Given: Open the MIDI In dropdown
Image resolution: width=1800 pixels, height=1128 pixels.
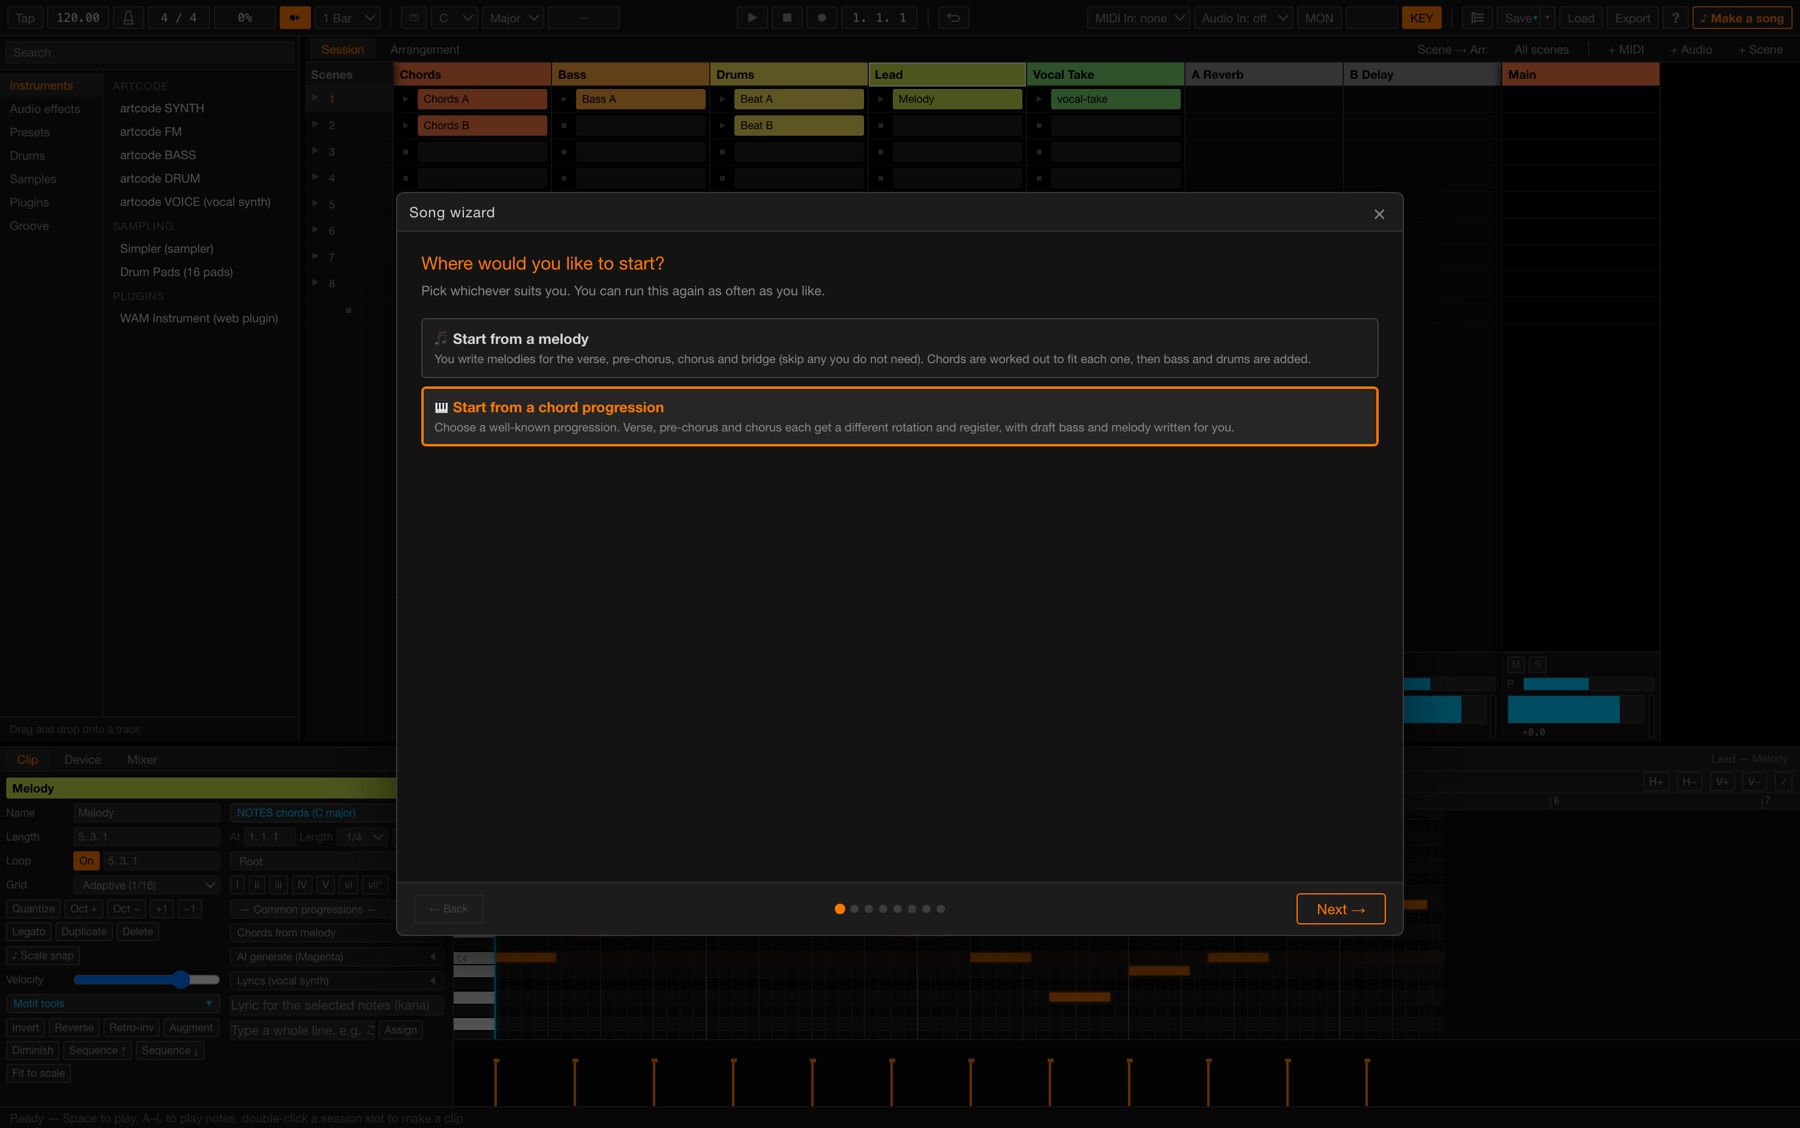Looking at the screenshot, I should tap(1139, 18).
